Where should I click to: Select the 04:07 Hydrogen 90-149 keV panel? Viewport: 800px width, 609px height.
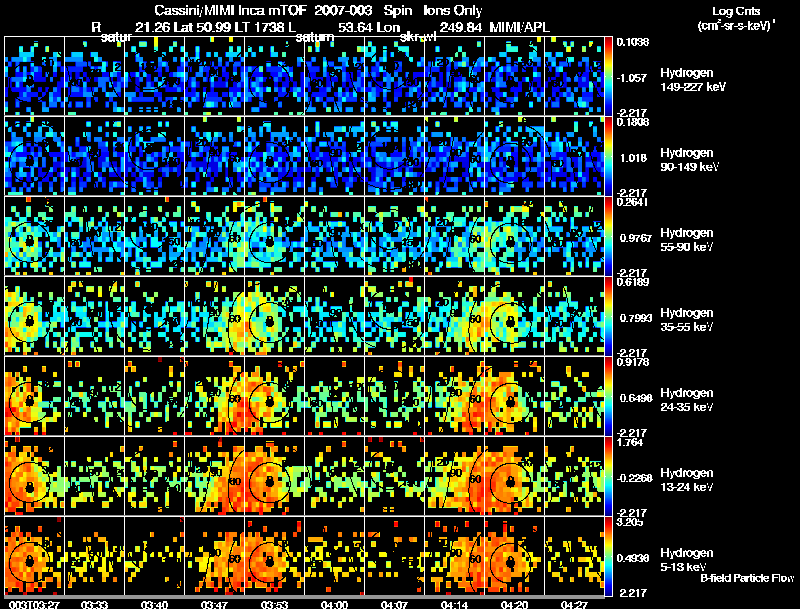click(x=394, y=156)
